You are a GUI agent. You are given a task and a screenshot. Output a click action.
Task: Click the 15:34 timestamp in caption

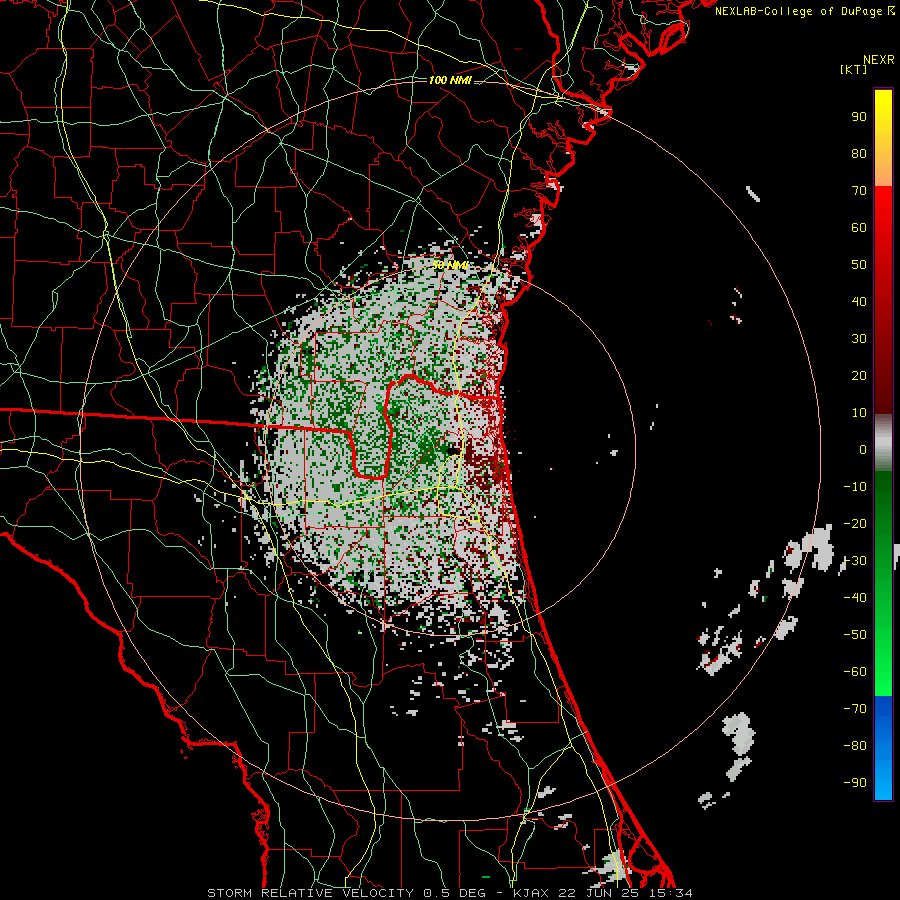(671, 893)
